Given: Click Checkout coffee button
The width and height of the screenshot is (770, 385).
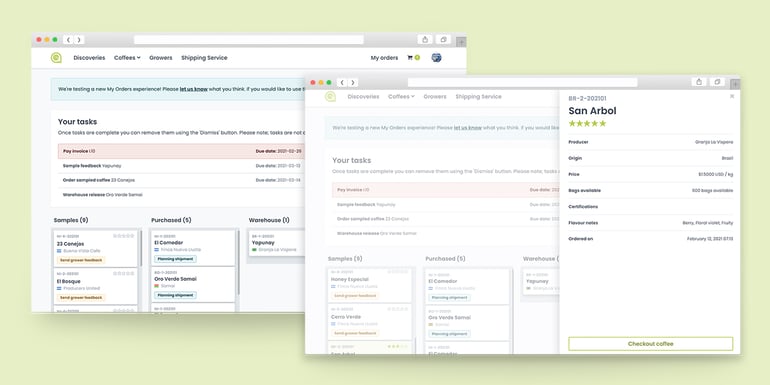Looking at the screenshot, I should (651, 344).
